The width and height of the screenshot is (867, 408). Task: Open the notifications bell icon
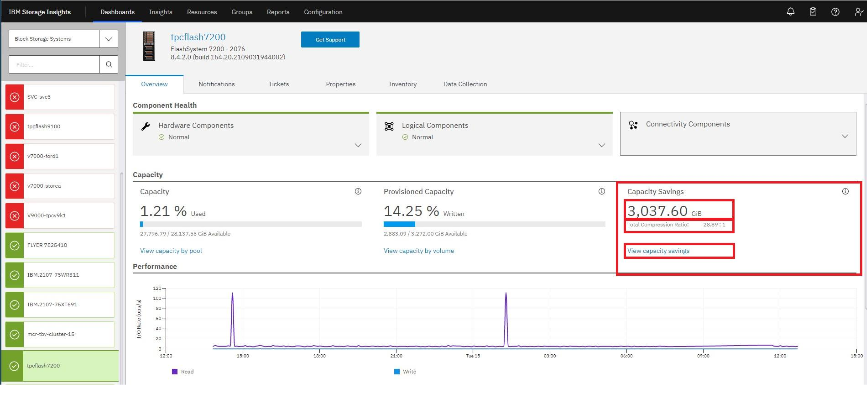[790, 12]
